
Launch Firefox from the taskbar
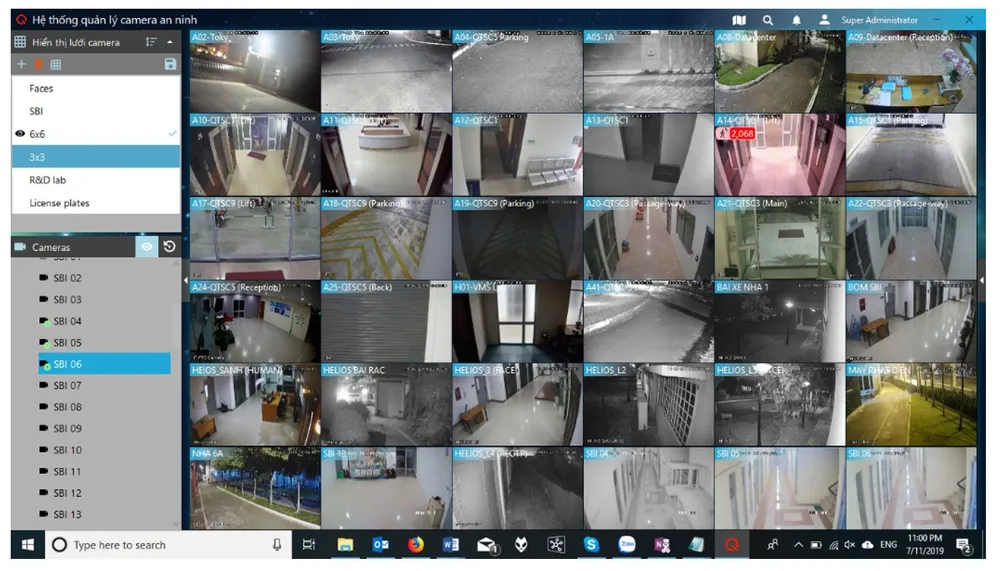coord(416,545)
